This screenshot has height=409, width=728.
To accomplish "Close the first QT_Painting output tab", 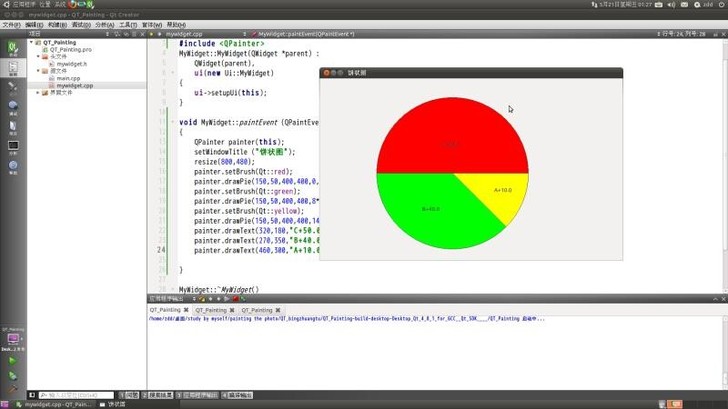I will [186, 310].
